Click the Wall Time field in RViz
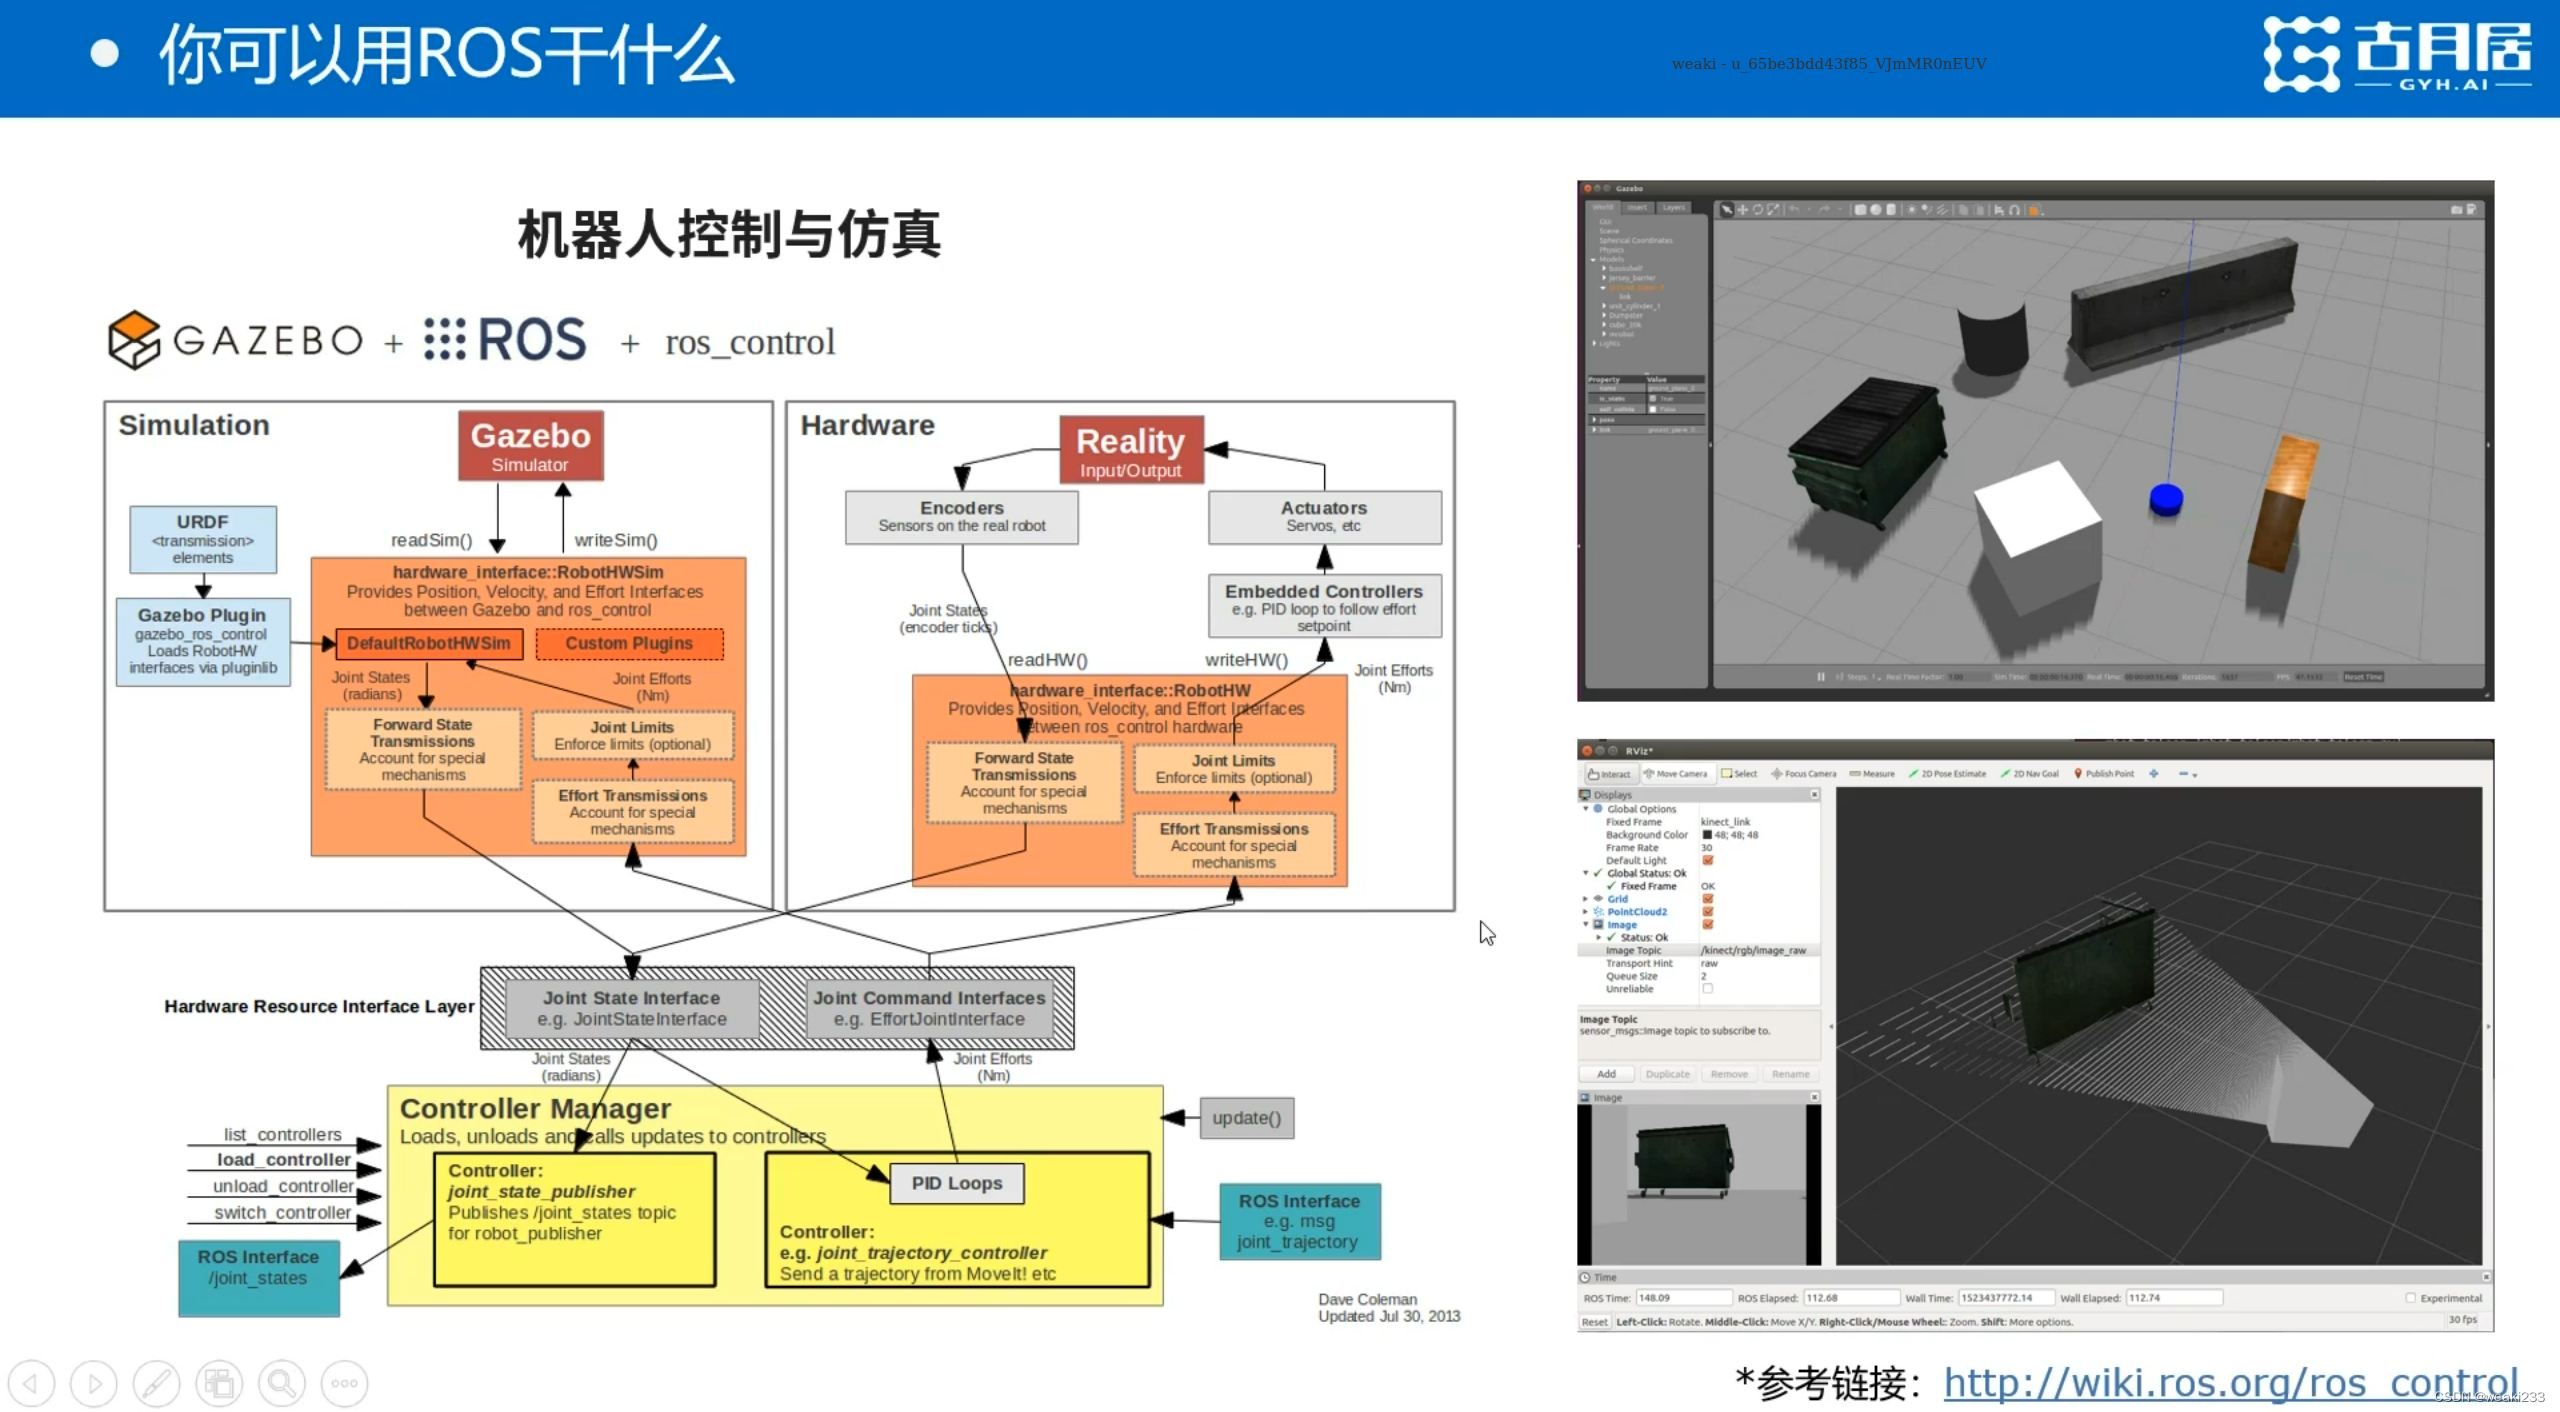 coord(2006,1298)
